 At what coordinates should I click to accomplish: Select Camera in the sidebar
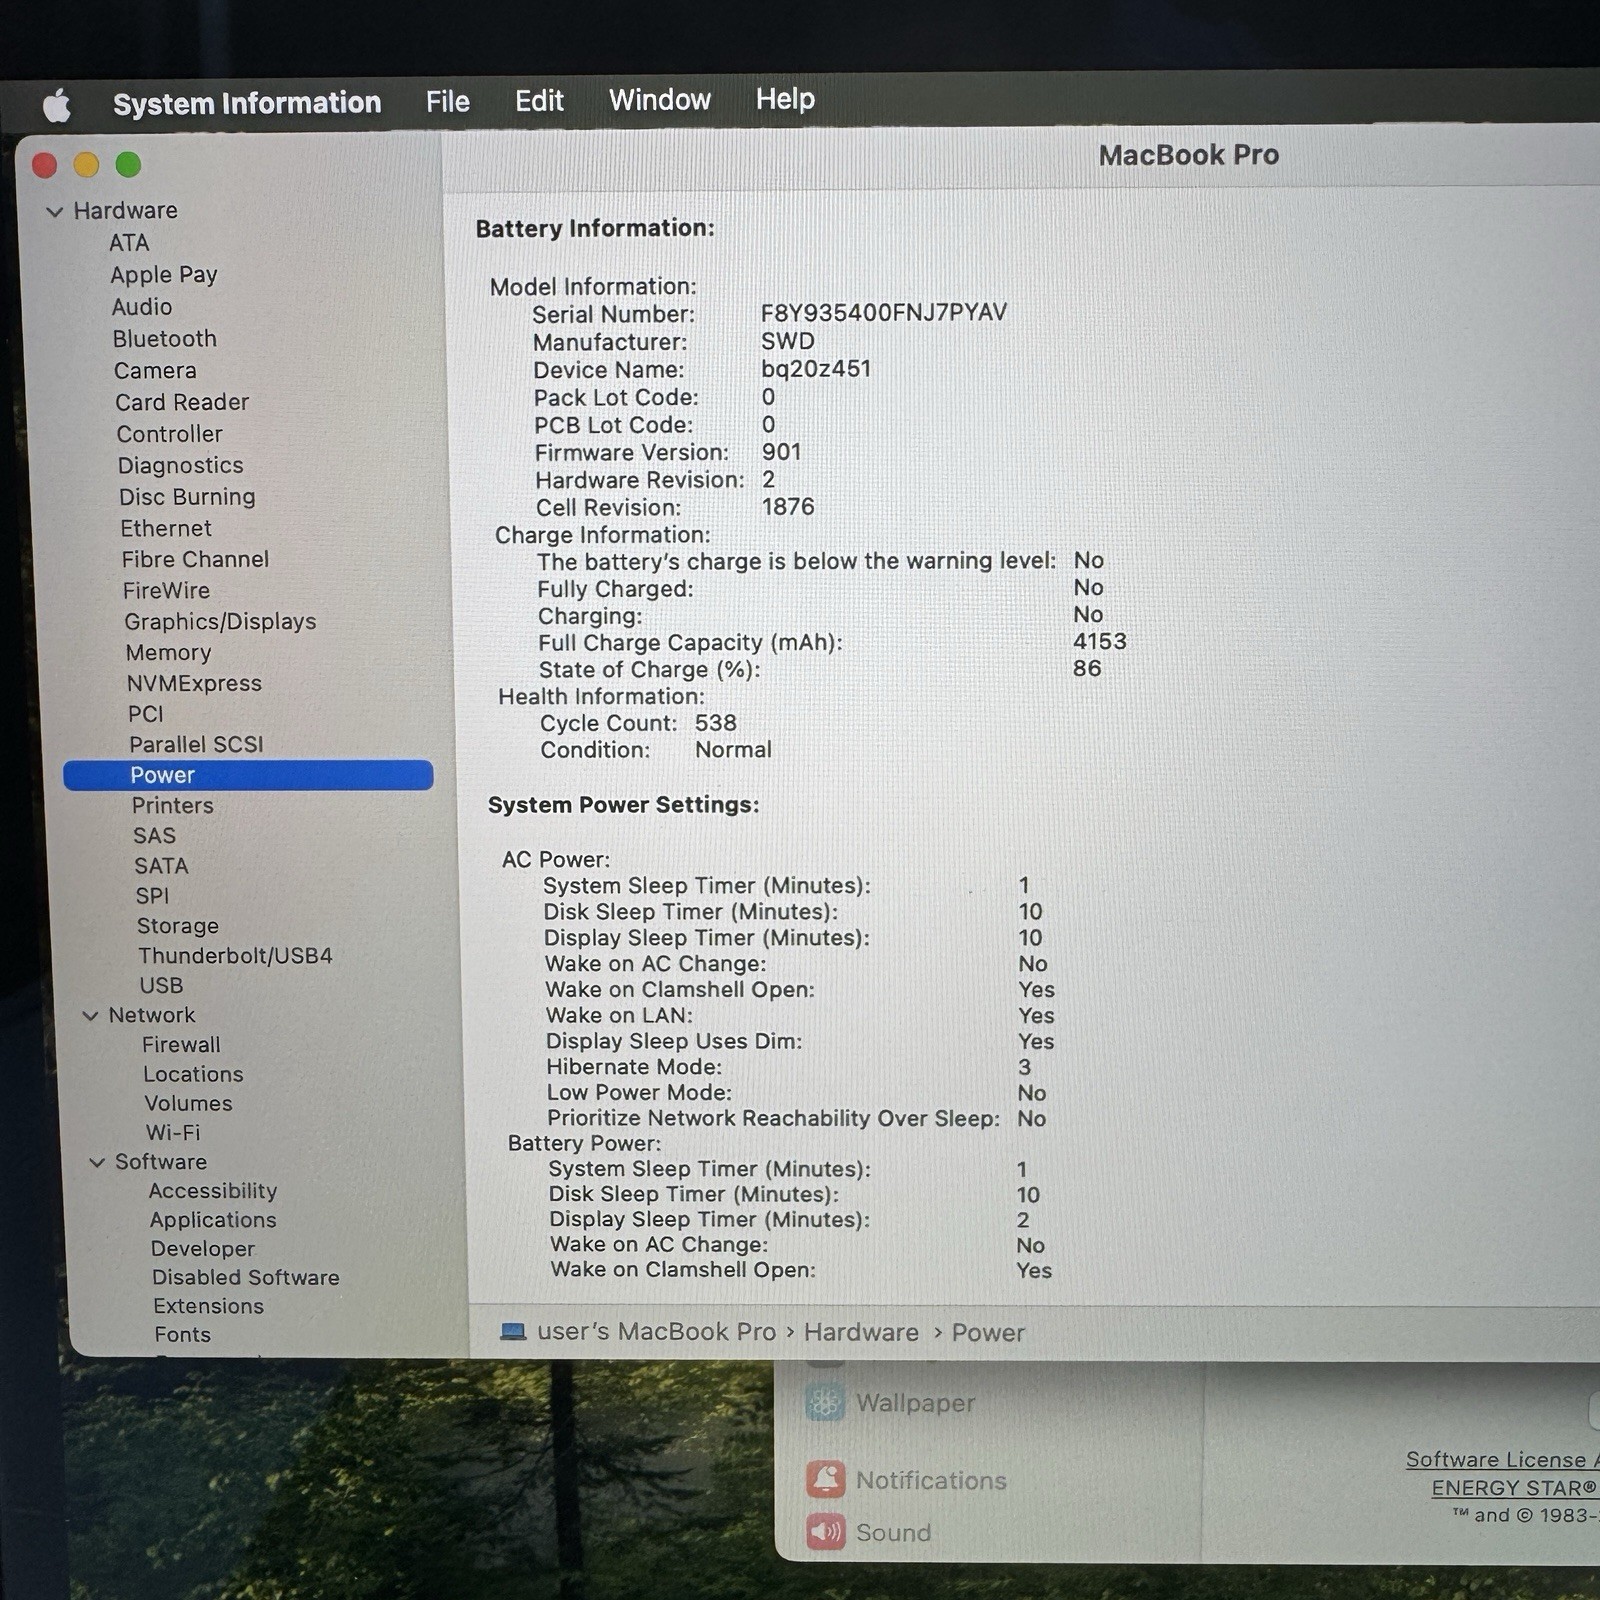[155, 371]
